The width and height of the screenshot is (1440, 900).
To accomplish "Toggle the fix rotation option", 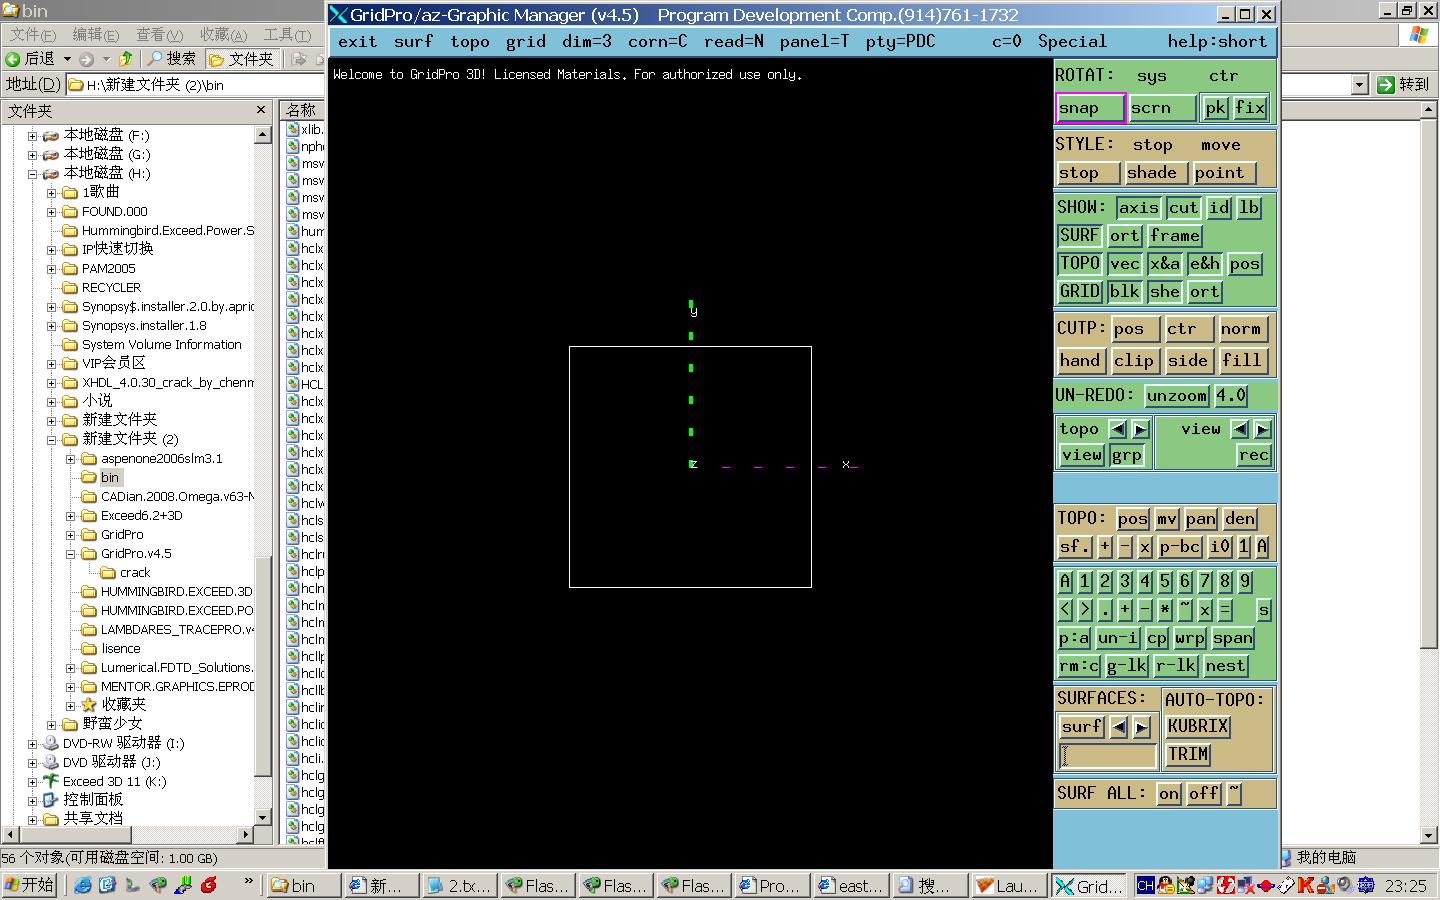I will (x=1250, y=107).
